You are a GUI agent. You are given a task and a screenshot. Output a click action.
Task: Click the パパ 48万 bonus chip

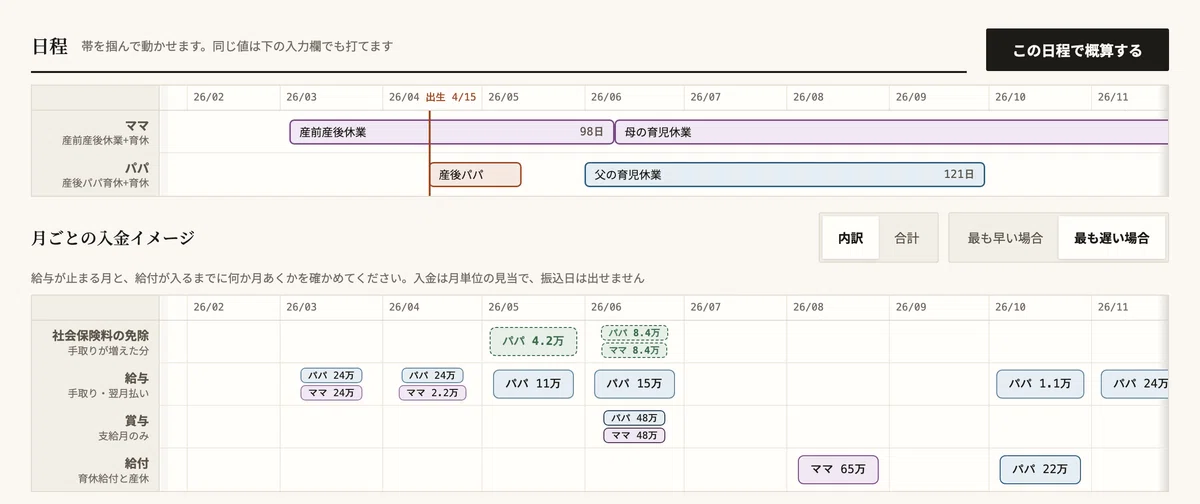(634, 418)
